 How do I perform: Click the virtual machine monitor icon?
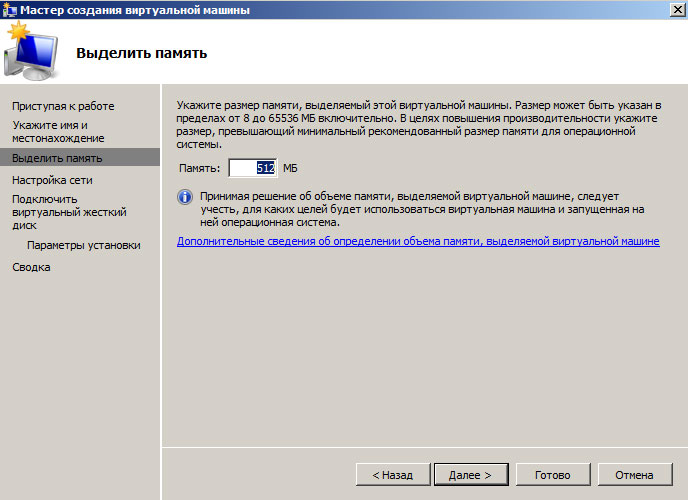coord(31,51)
